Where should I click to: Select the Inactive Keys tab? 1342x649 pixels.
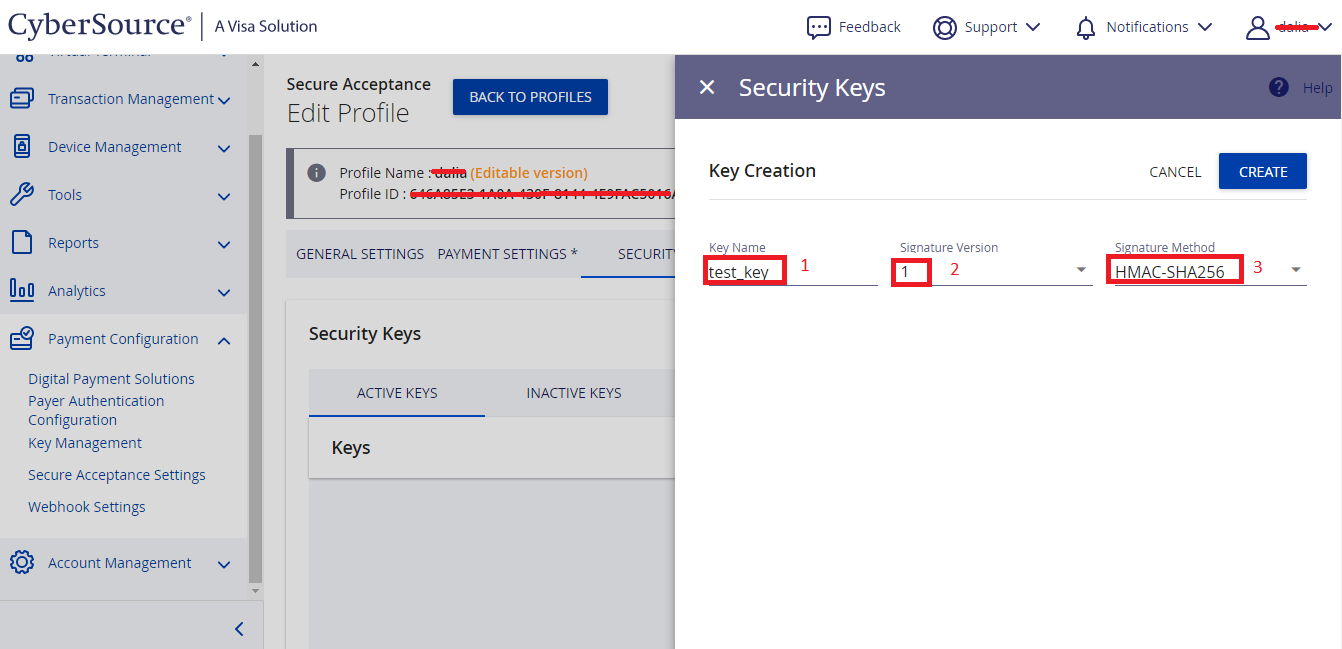coord(574,393)
